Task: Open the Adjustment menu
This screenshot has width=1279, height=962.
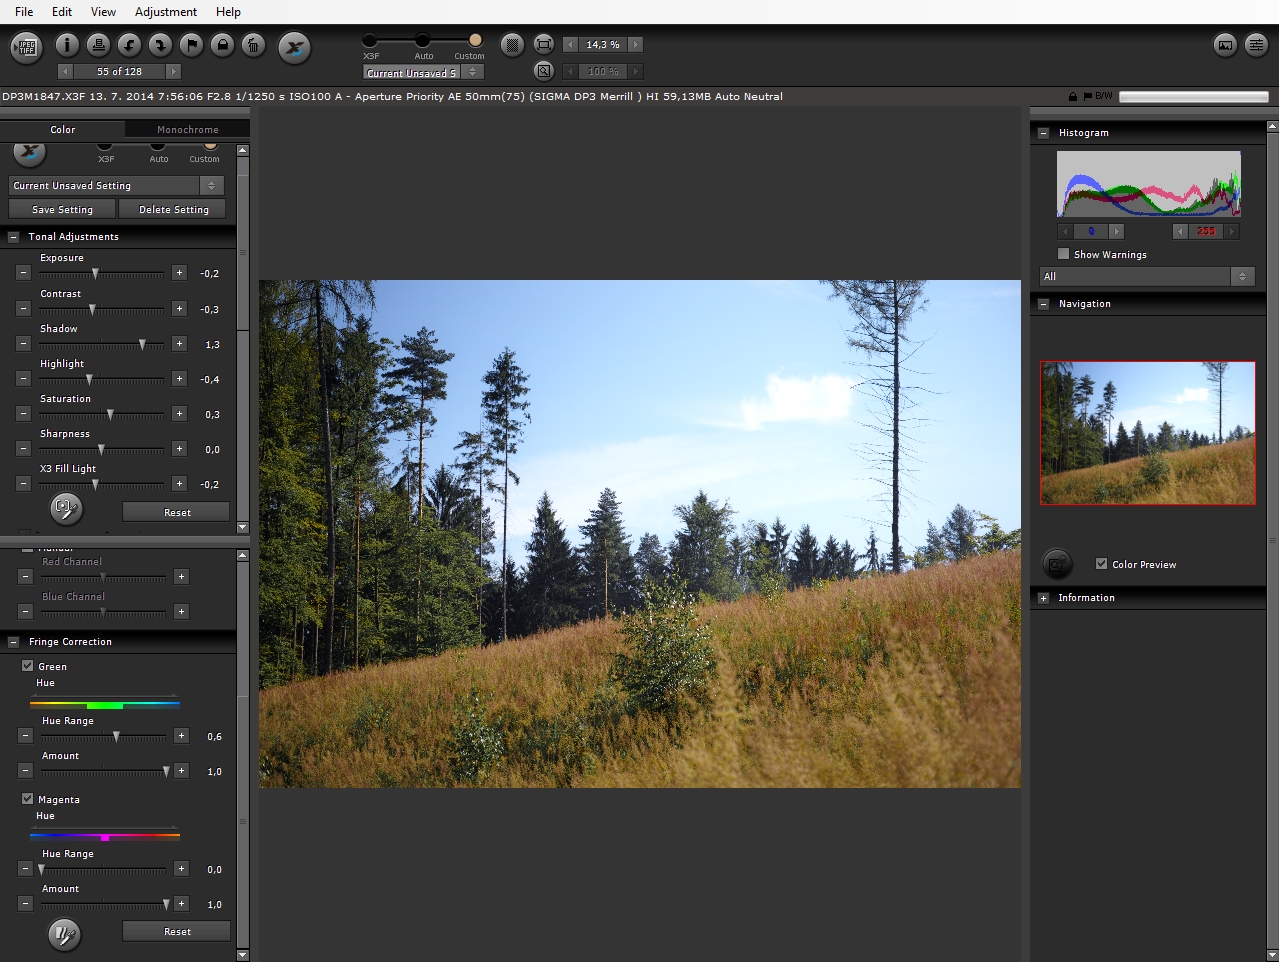Action: [166, 12]
